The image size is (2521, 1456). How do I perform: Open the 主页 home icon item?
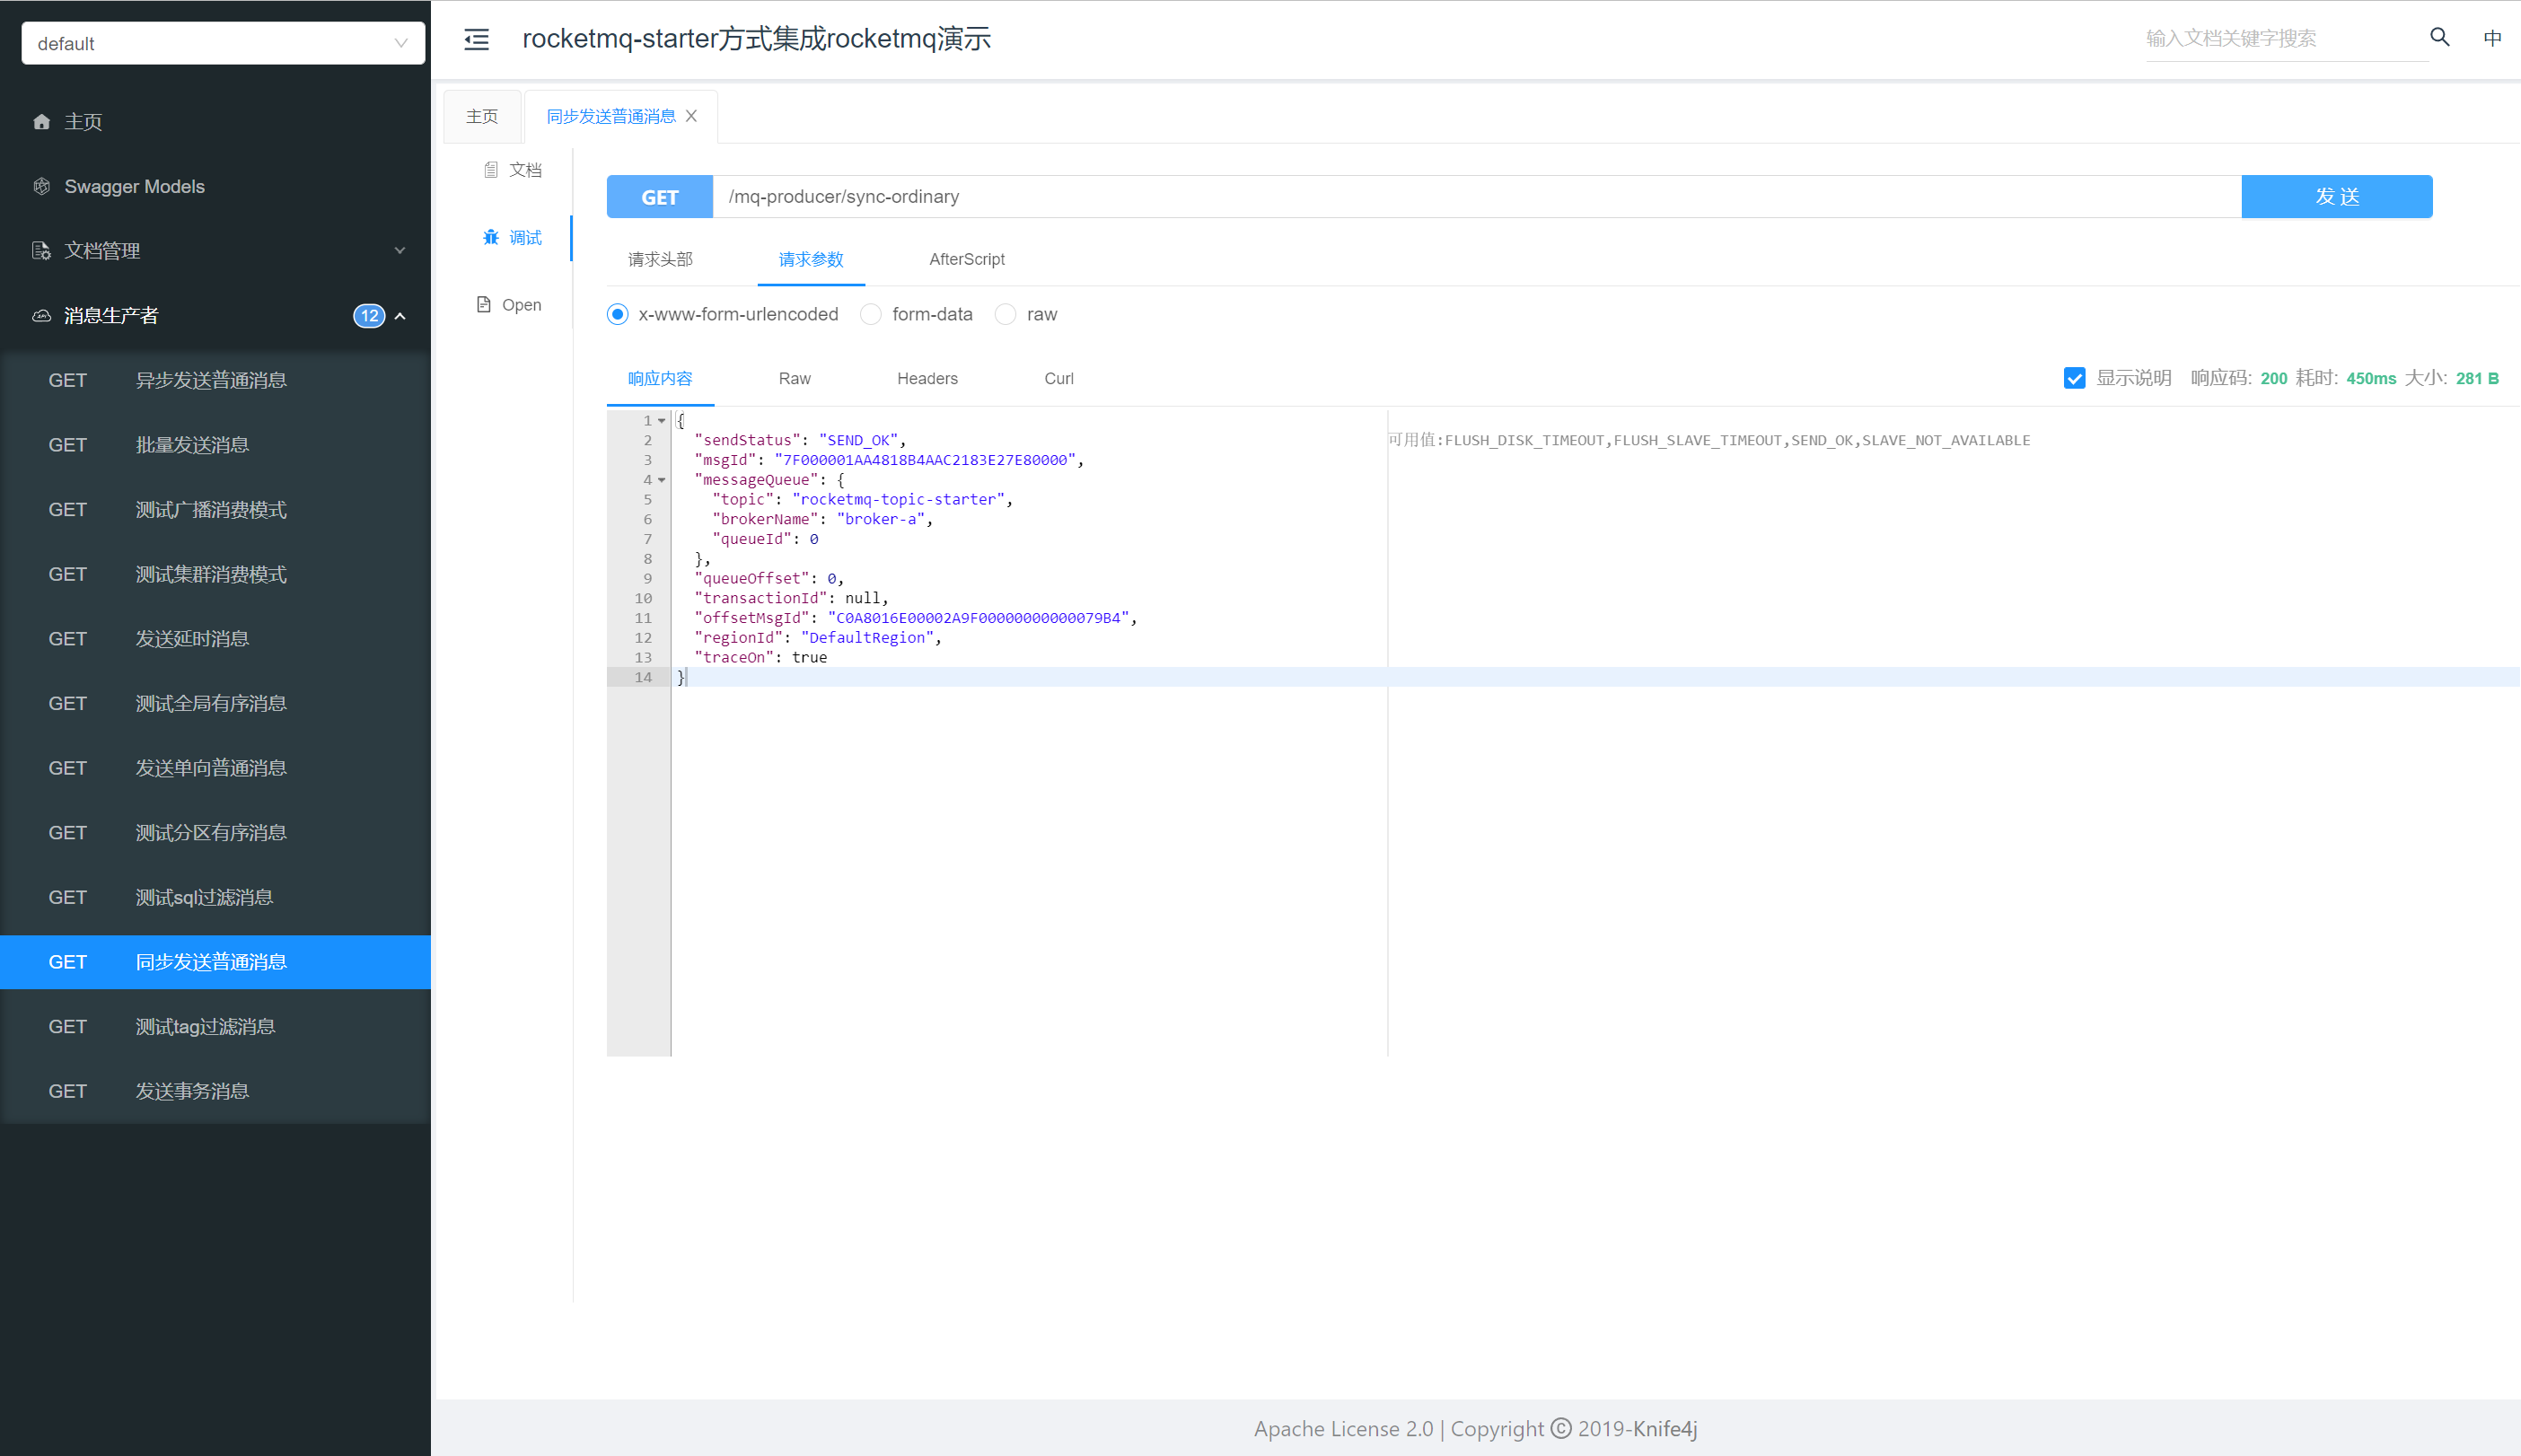(42, 122)
